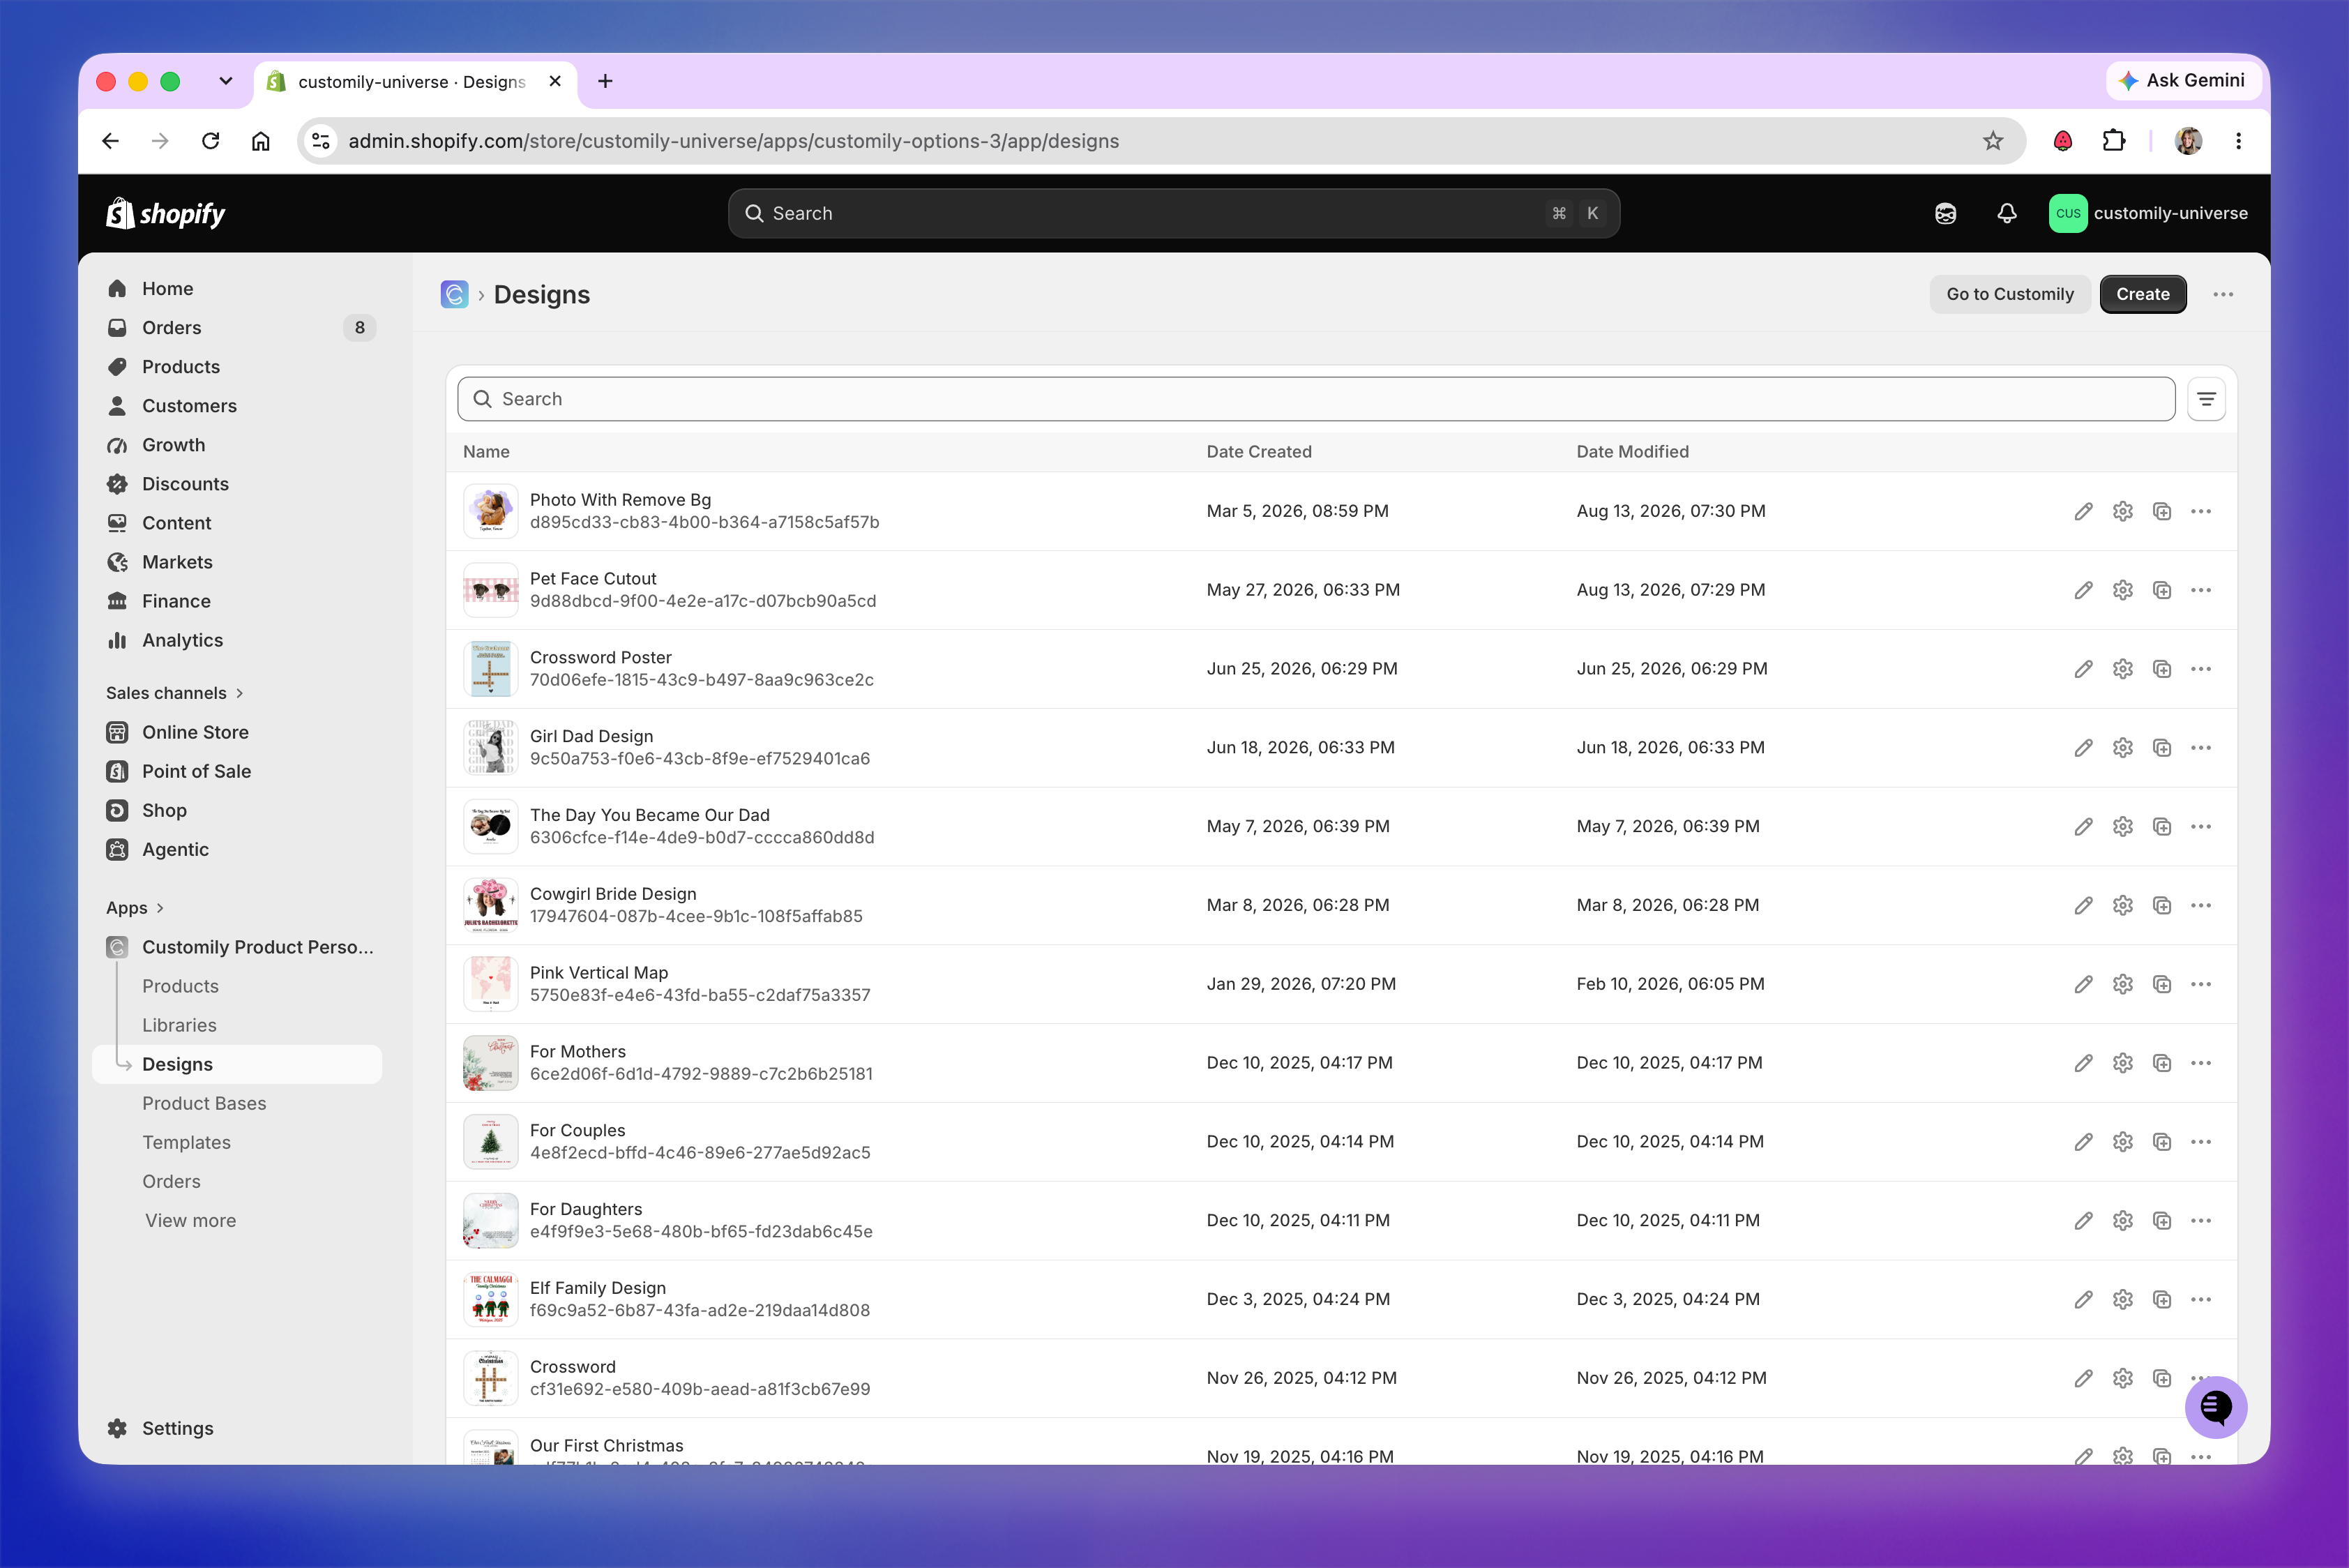Click the Date Modified column header
The image size is (2349, 1568).
point(1632,452)
